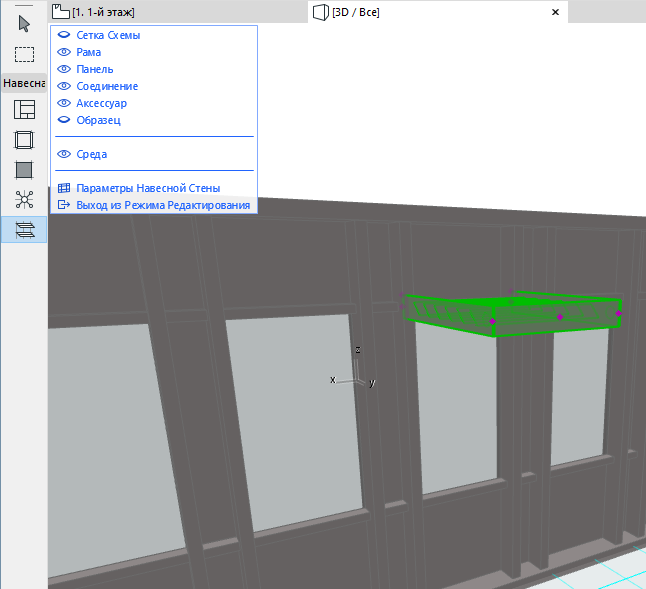This screenshot has width=646, height=589.
Task: Click the 3D window icon on tab
Action: pos(321,12)
